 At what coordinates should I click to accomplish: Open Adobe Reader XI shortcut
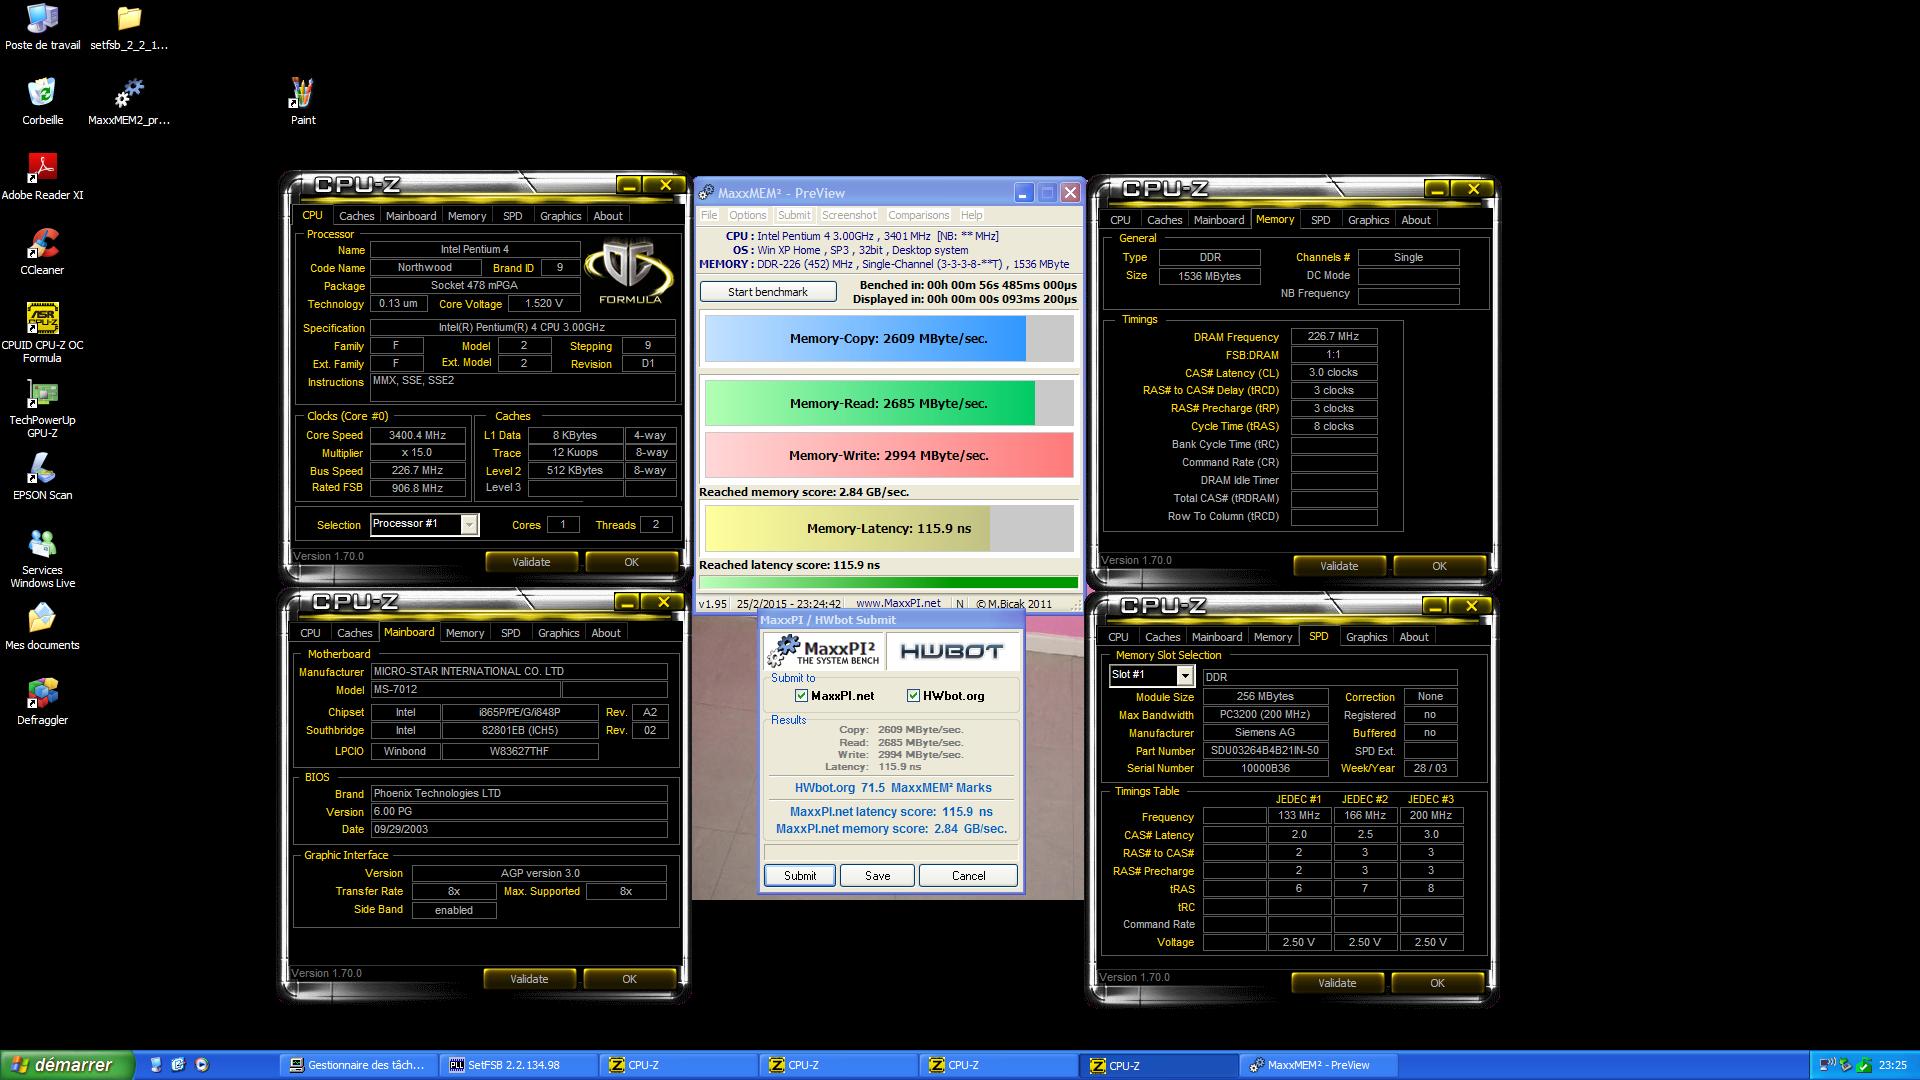pyautogui.click(x=42, y=176)
